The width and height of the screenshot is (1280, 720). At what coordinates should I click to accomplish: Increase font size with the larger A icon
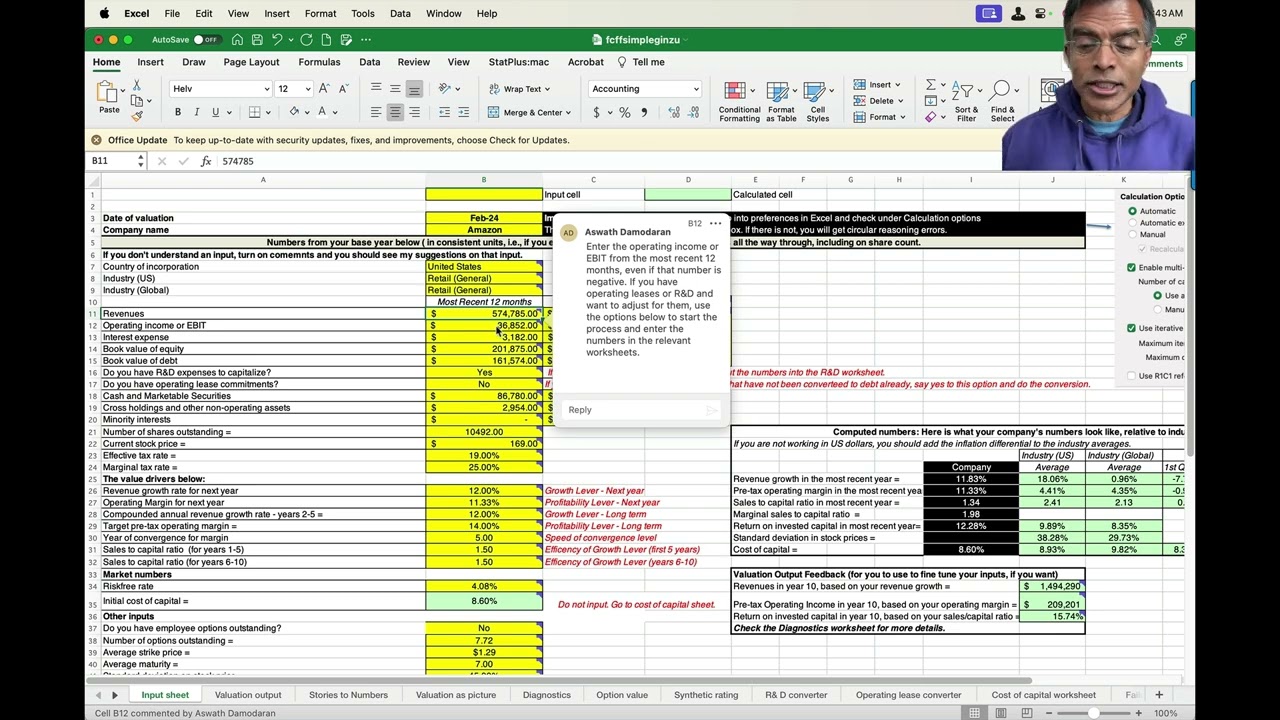pos(323,89)
